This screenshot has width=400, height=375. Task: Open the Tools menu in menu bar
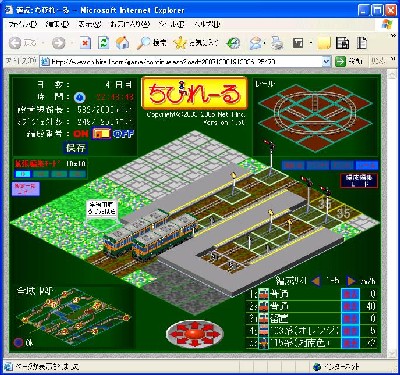[171, 24]
